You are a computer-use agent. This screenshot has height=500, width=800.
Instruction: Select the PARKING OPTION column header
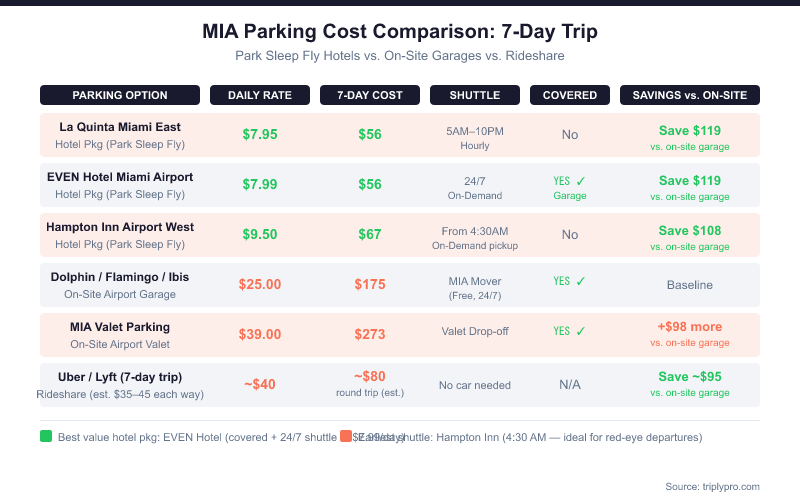(x=120, y=95)
